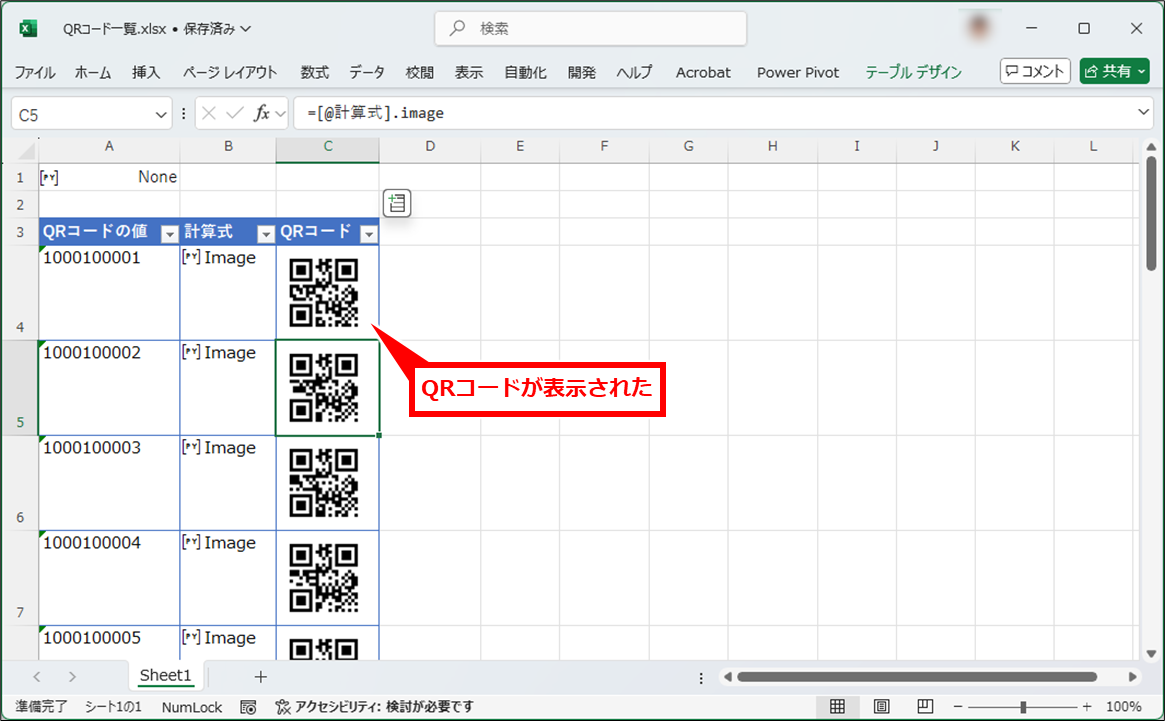This screenshot has height=721, width=1165.
Task: Open the テーブル デザイン tab
Action: tap(913, 72)
